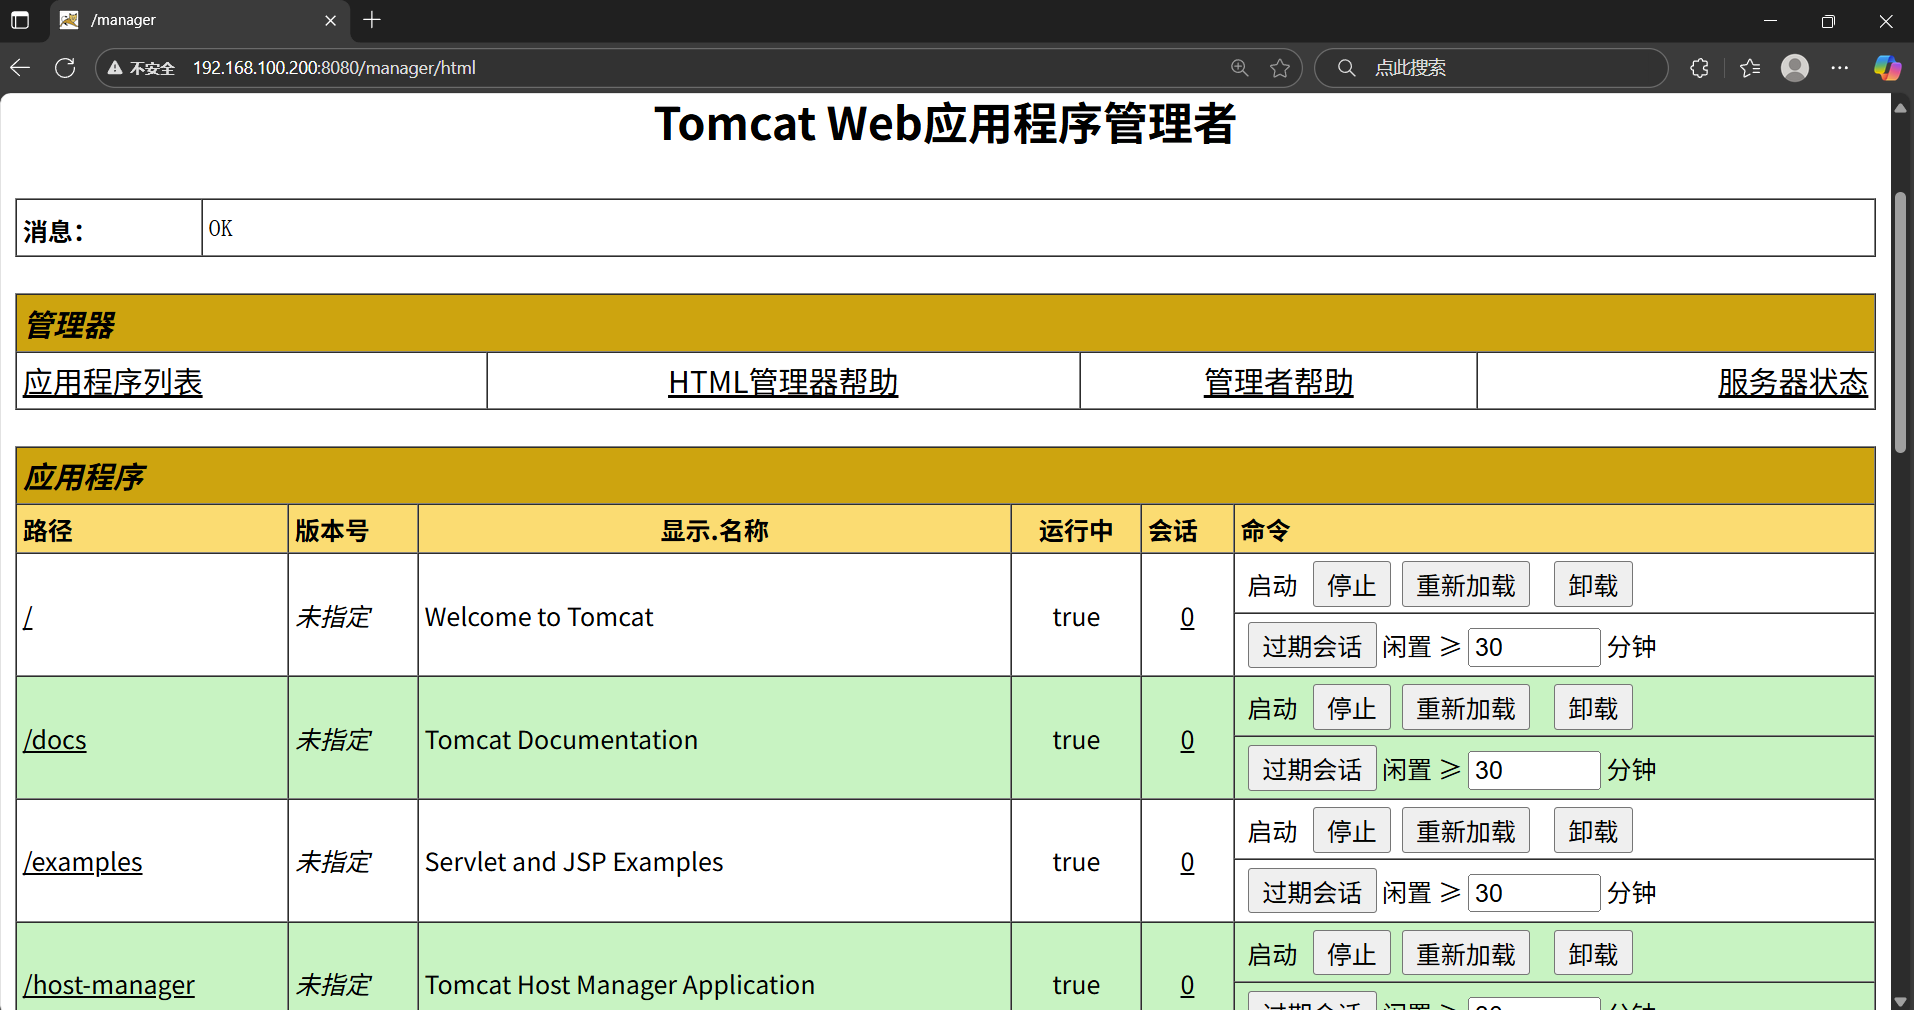This screenshot has width=1914, height=1010.
Task: Click 过期会话 for Tomcat Documentation
Action: [1311, 768]
